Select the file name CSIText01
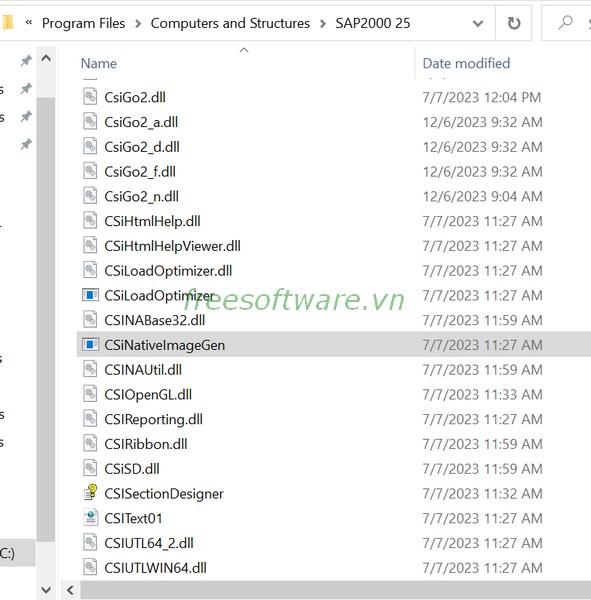Viewport: 591px width, 600px height. (x=133, y=518)
